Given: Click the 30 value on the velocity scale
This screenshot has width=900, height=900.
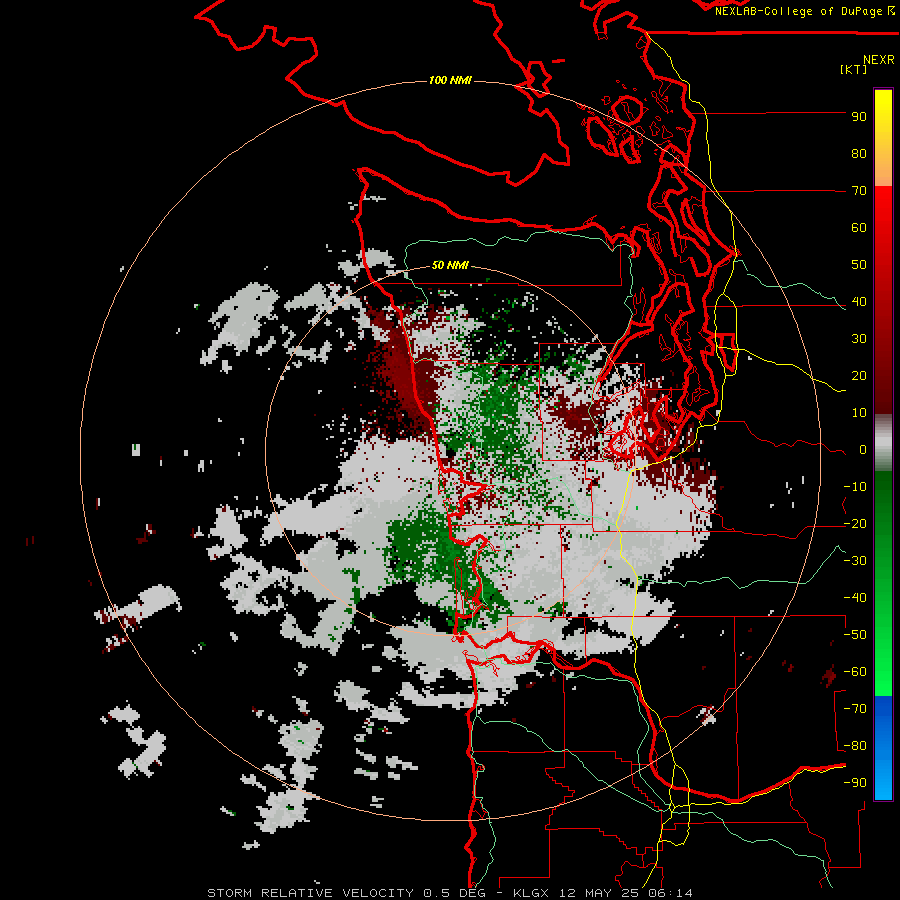Looking at the screenshot, I should click(859, 339).
